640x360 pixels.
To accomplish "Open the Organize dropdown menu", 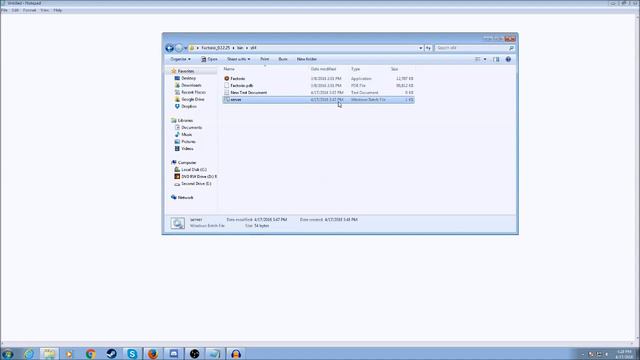I will click(180, 59).
